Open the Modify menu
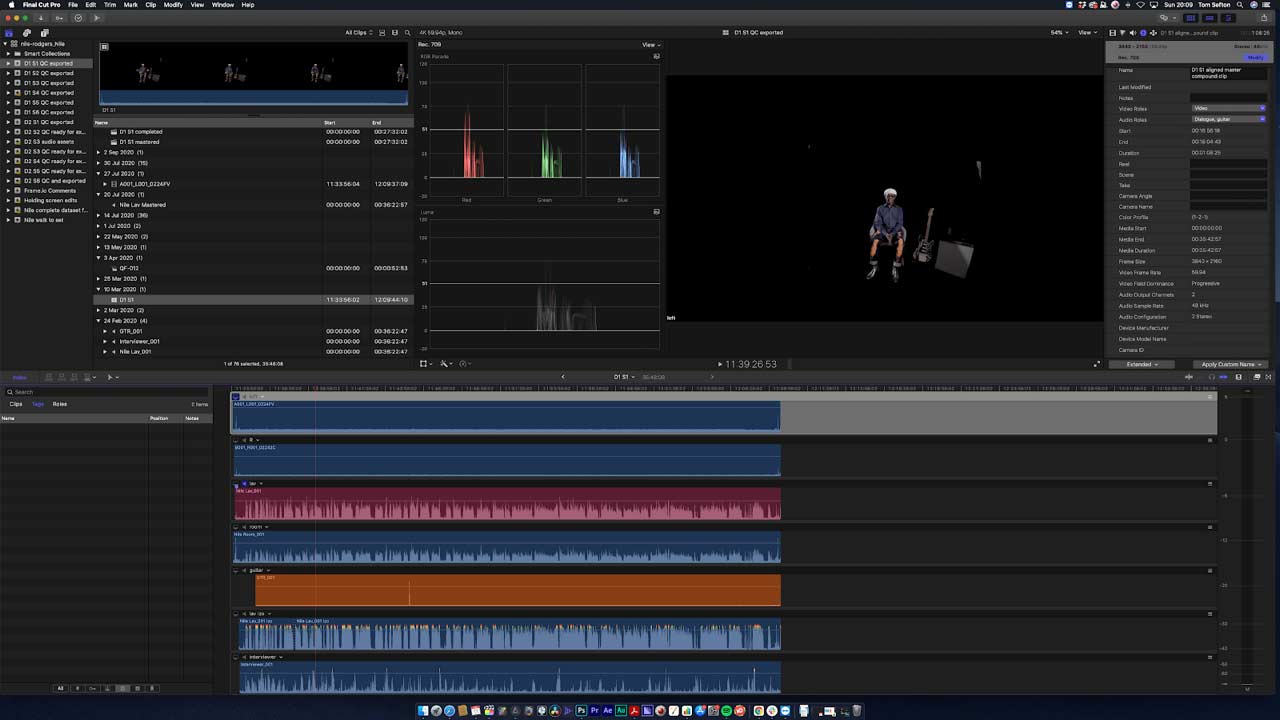 pyautogui.click(x=173, y=5)
